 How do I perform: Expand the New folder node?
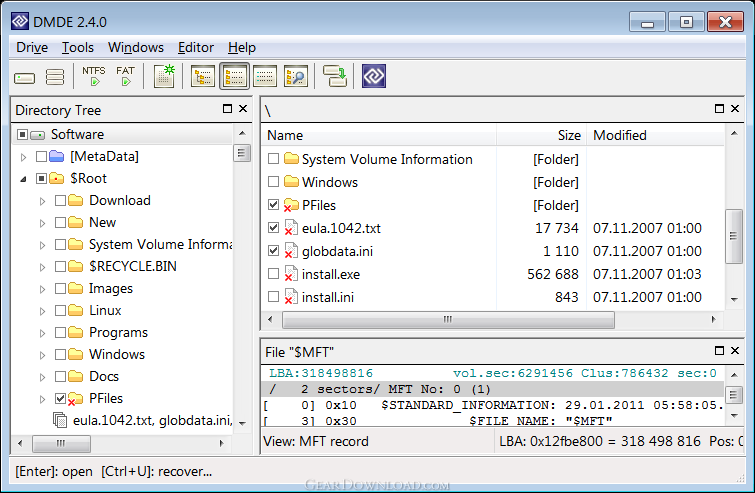(x=42, y=223)
